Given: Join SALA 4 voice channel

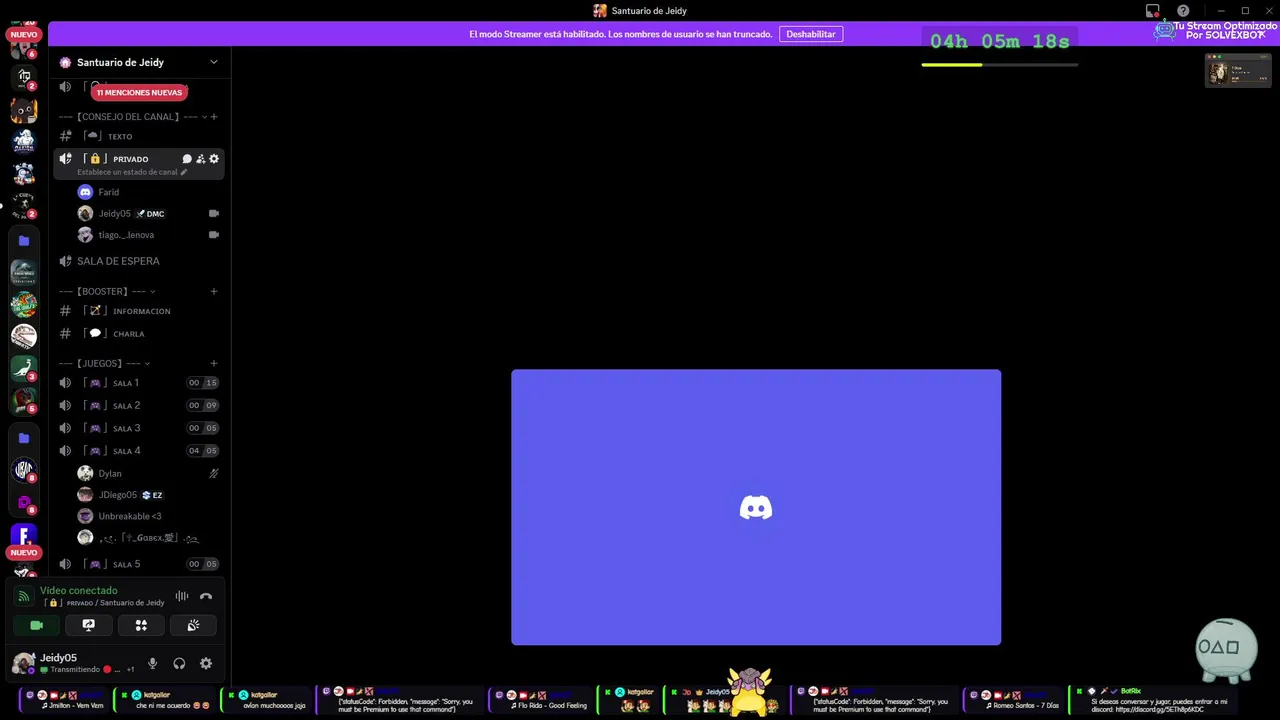Looking at the screenshot, I should (139, 451).
